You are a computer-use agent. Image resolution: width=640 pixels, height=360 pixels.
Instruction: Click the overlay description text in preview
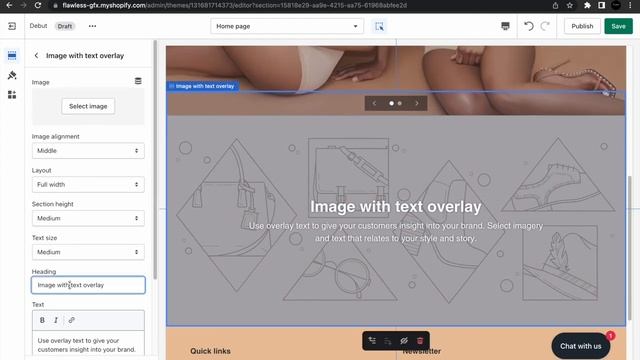click(x=396, y=232)
